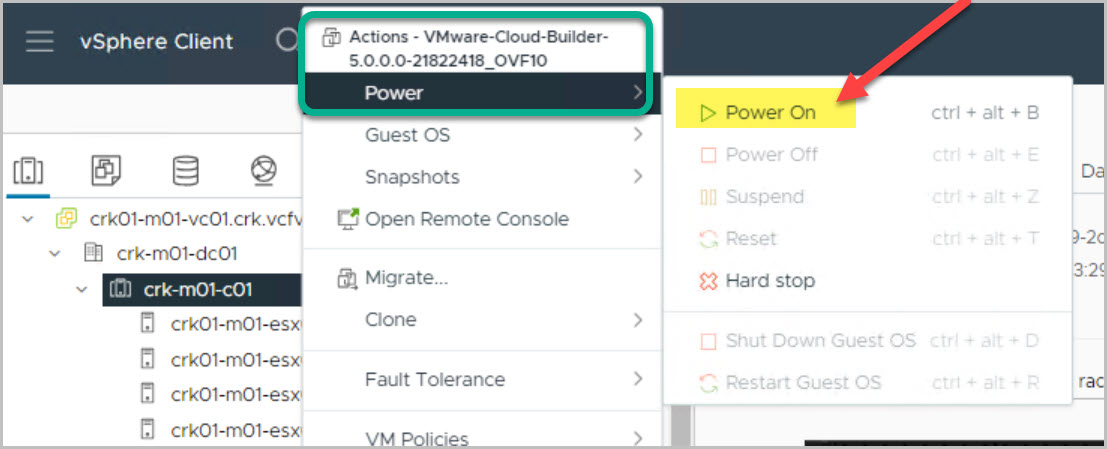Open the Networking inventory view icon
This screenshot has height=449, width=1107.
[x=264, y=170]
